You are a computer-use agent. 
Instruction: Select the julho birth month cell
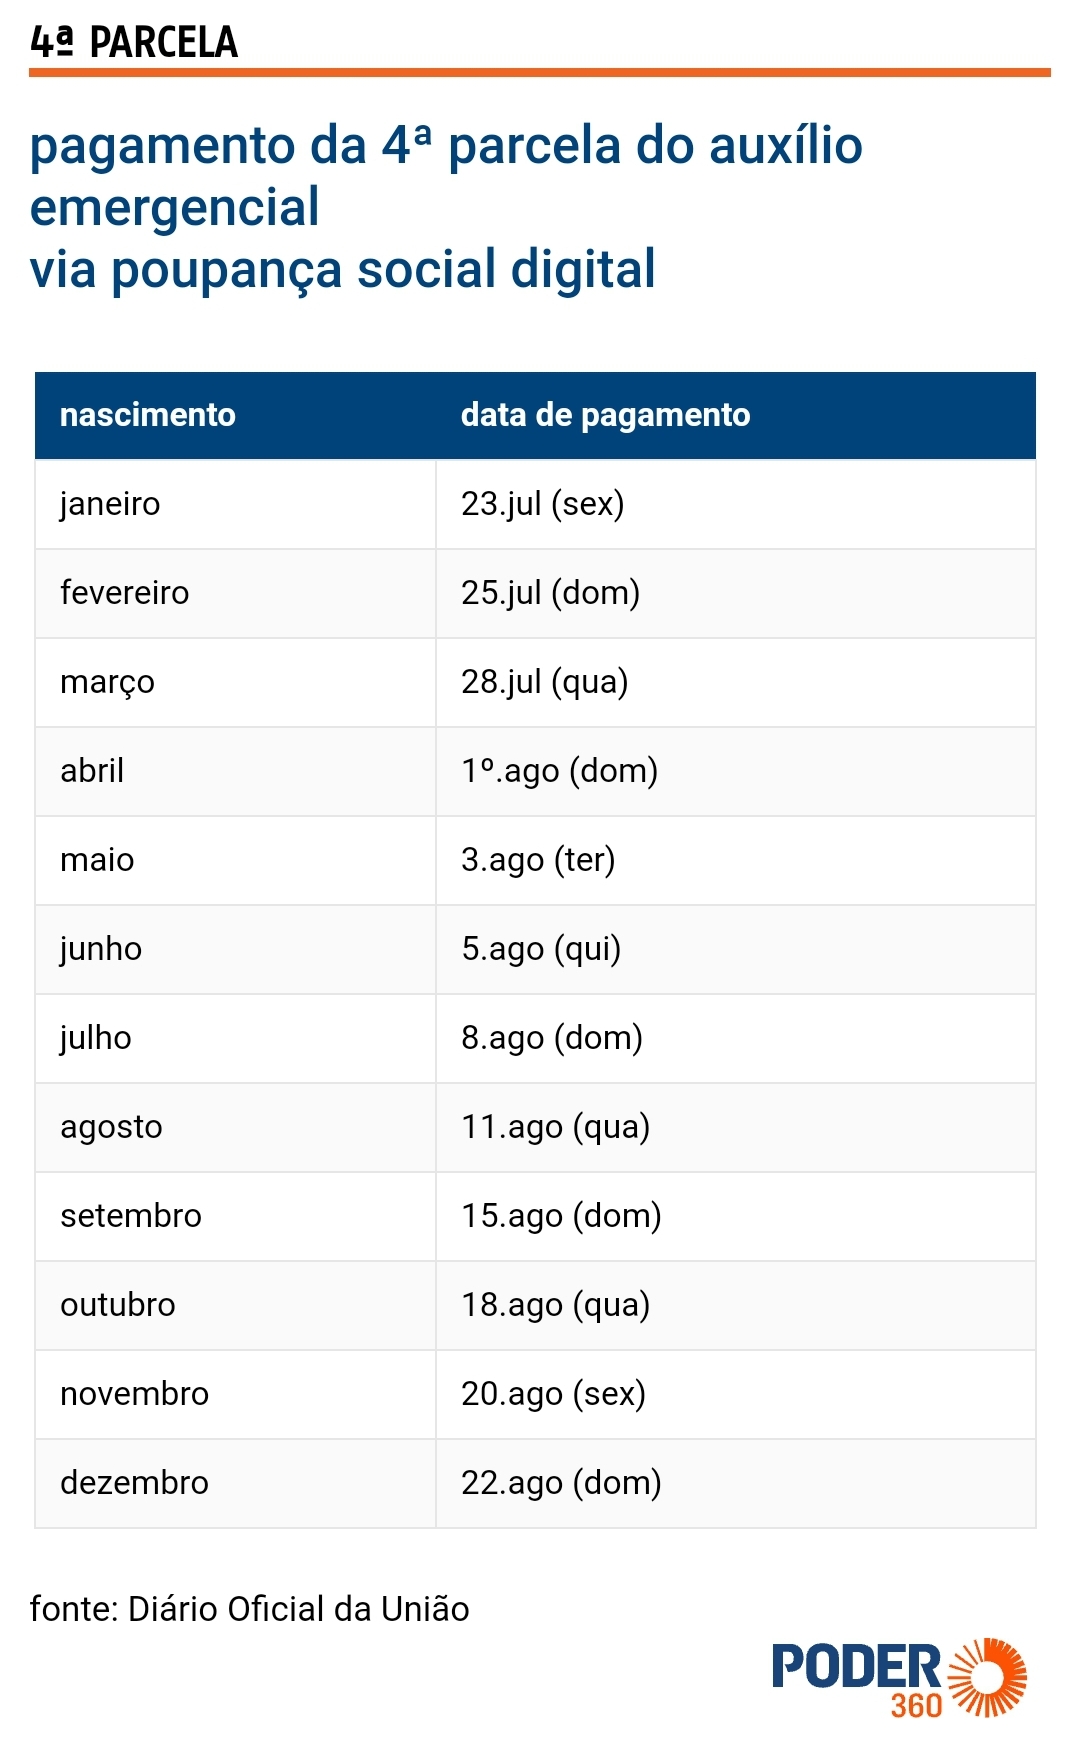tap(235, 1038)
